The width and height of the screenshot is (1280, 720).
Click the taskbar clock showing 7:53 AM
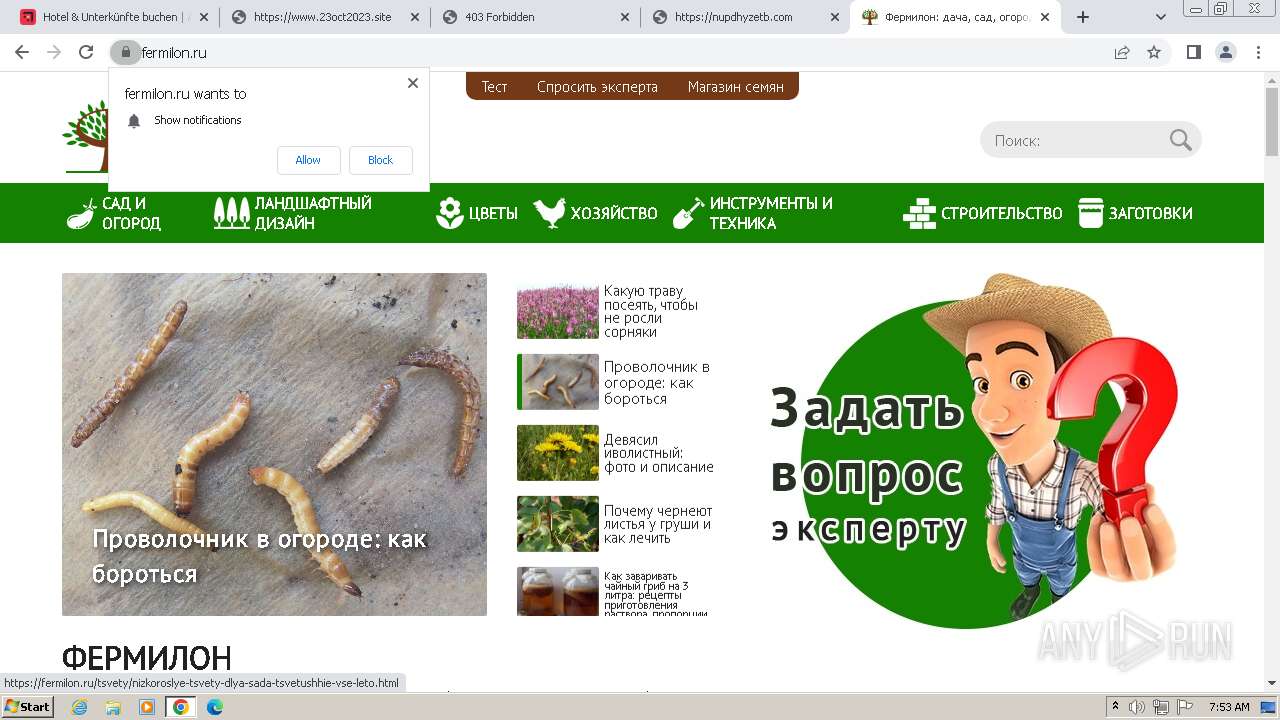coord(1229,707)
